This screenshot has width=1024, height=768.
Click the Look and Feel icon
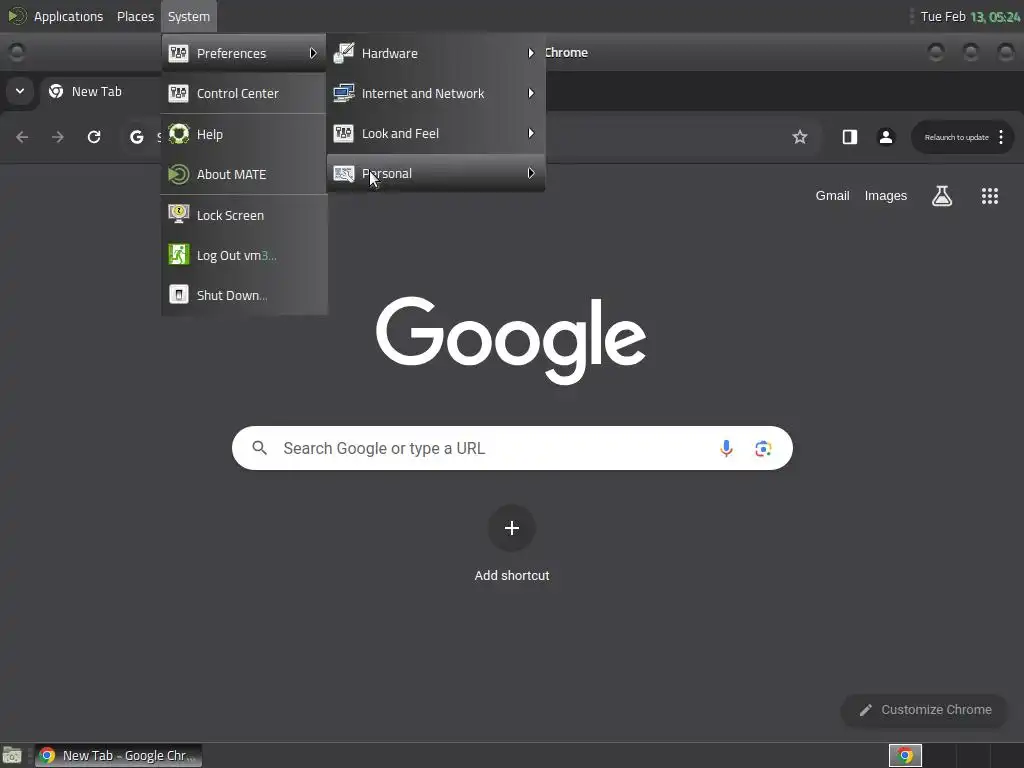point(344,133)
